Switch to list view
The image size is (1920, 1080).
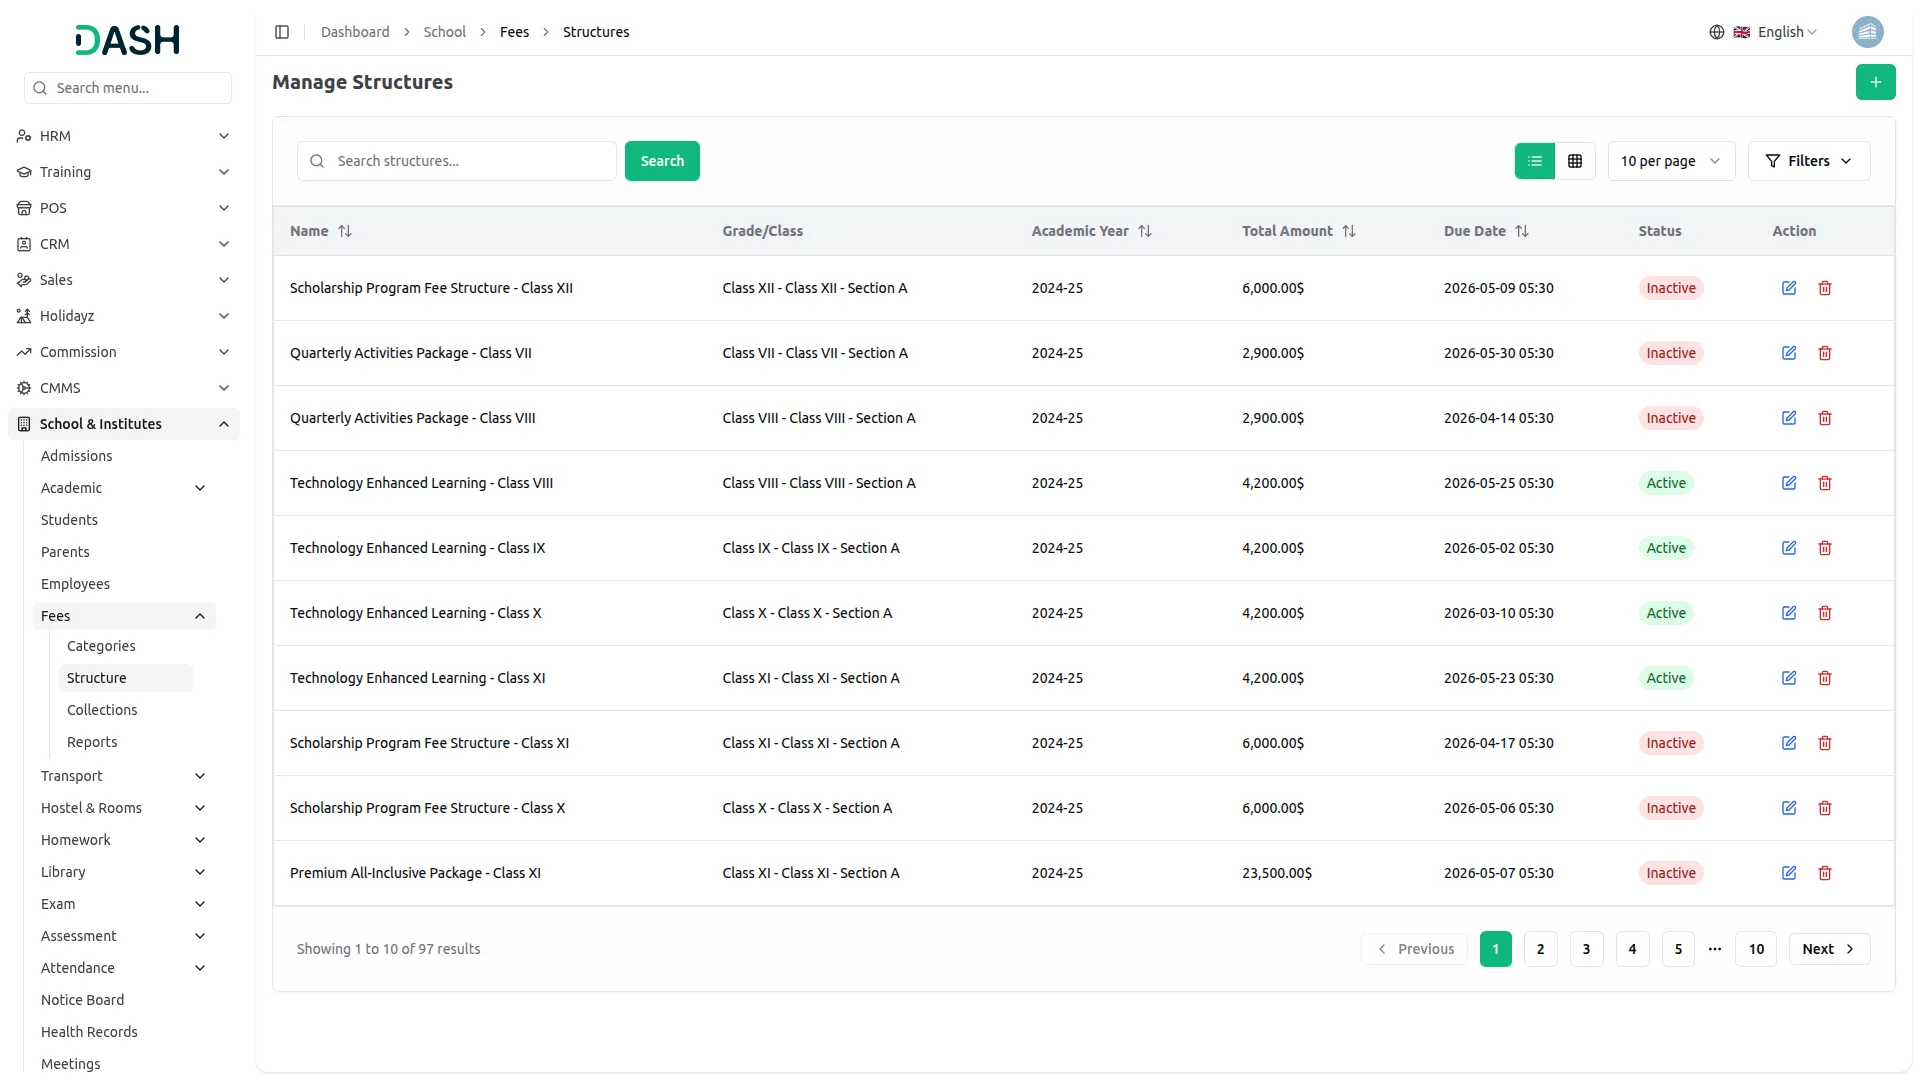coord(1535,161)
